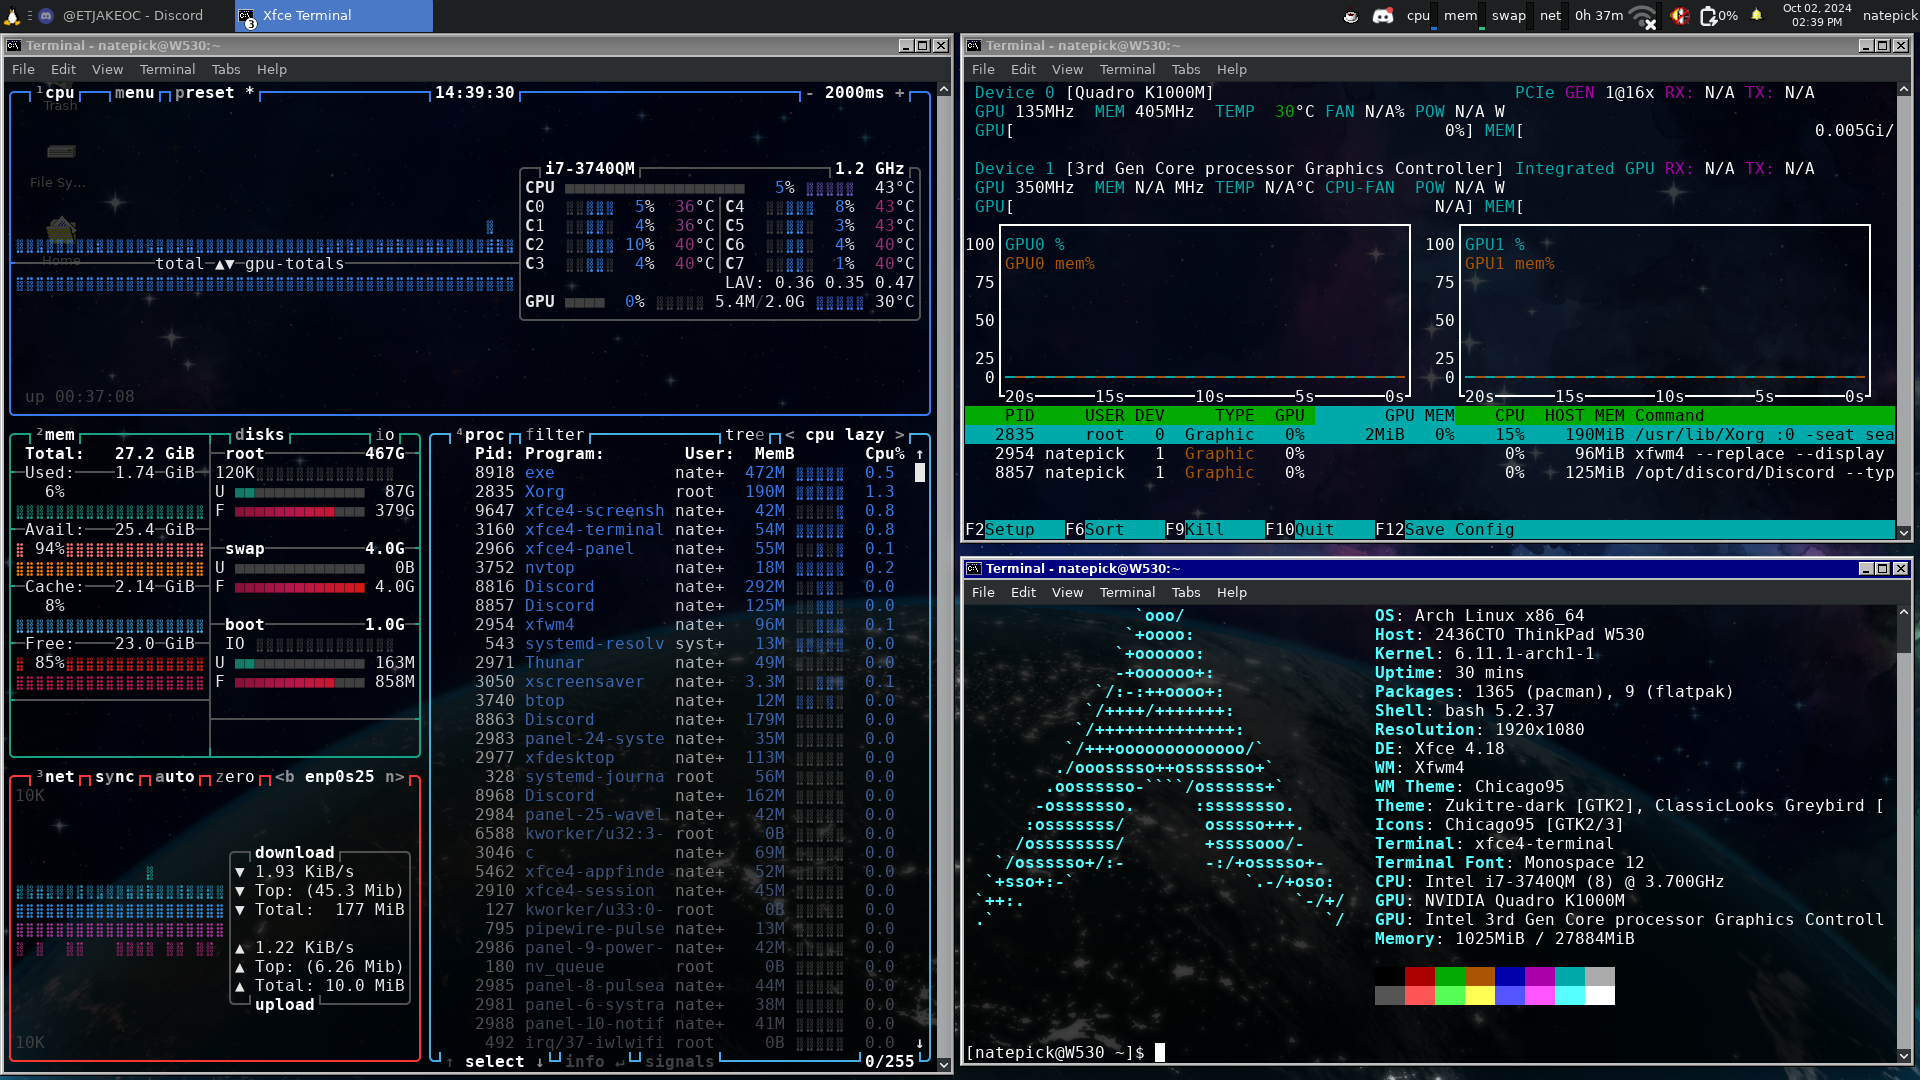The image size is (1920, 1080).
Task: Toggle btop mem box header
Action: [x=55, y=435]
